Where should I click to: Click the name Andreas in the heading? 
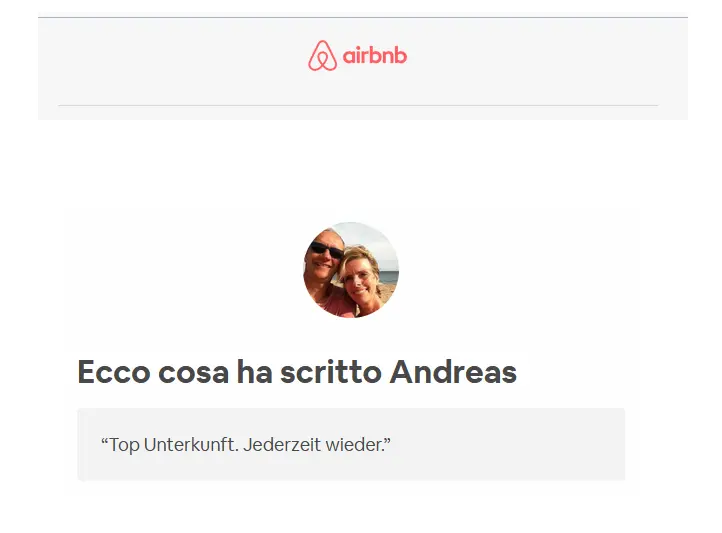(x=453, y=372)
